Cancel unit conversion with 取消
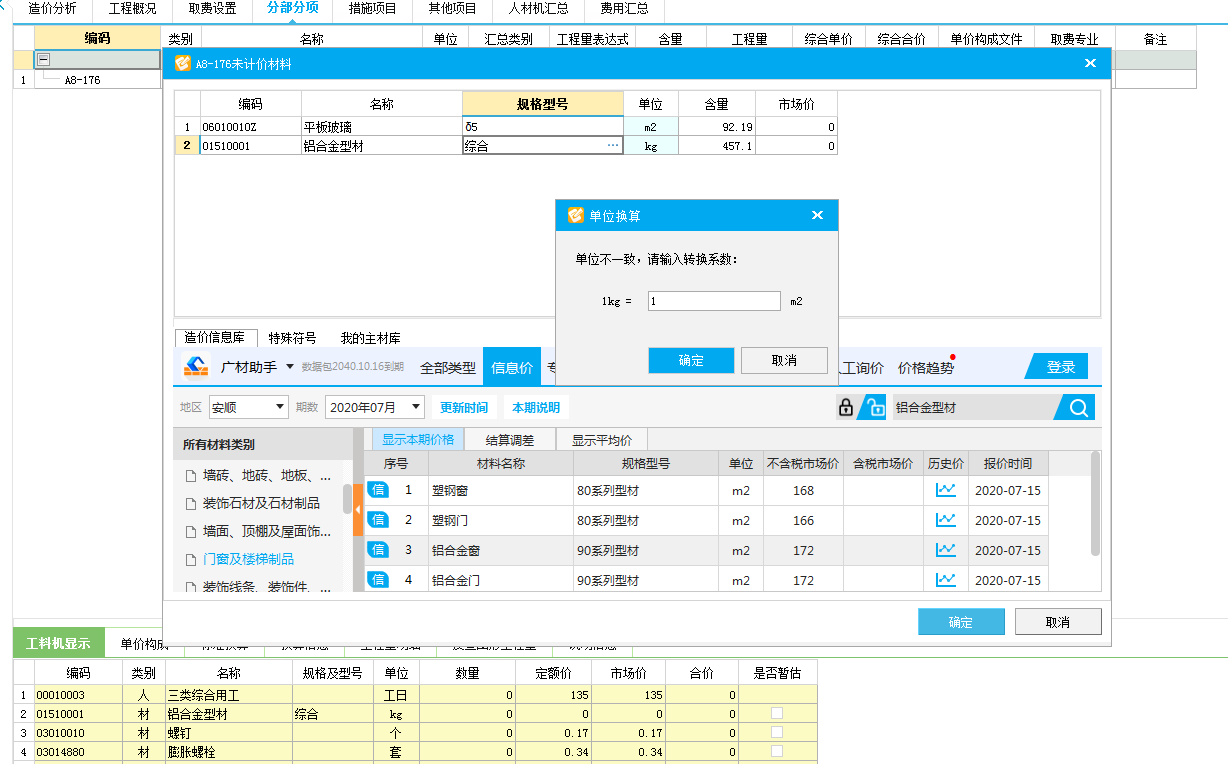This screenshot has width=1228, height=764. (x=784, y=360)
